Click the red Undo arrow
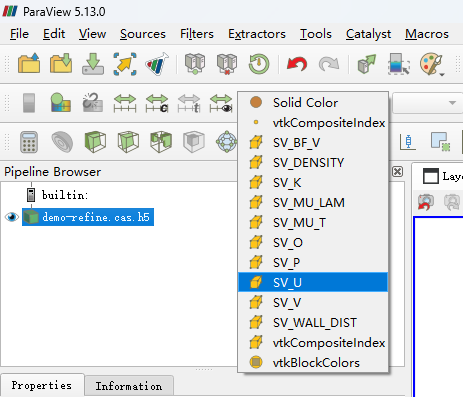The image size is (463, 397). pos(297,63)
